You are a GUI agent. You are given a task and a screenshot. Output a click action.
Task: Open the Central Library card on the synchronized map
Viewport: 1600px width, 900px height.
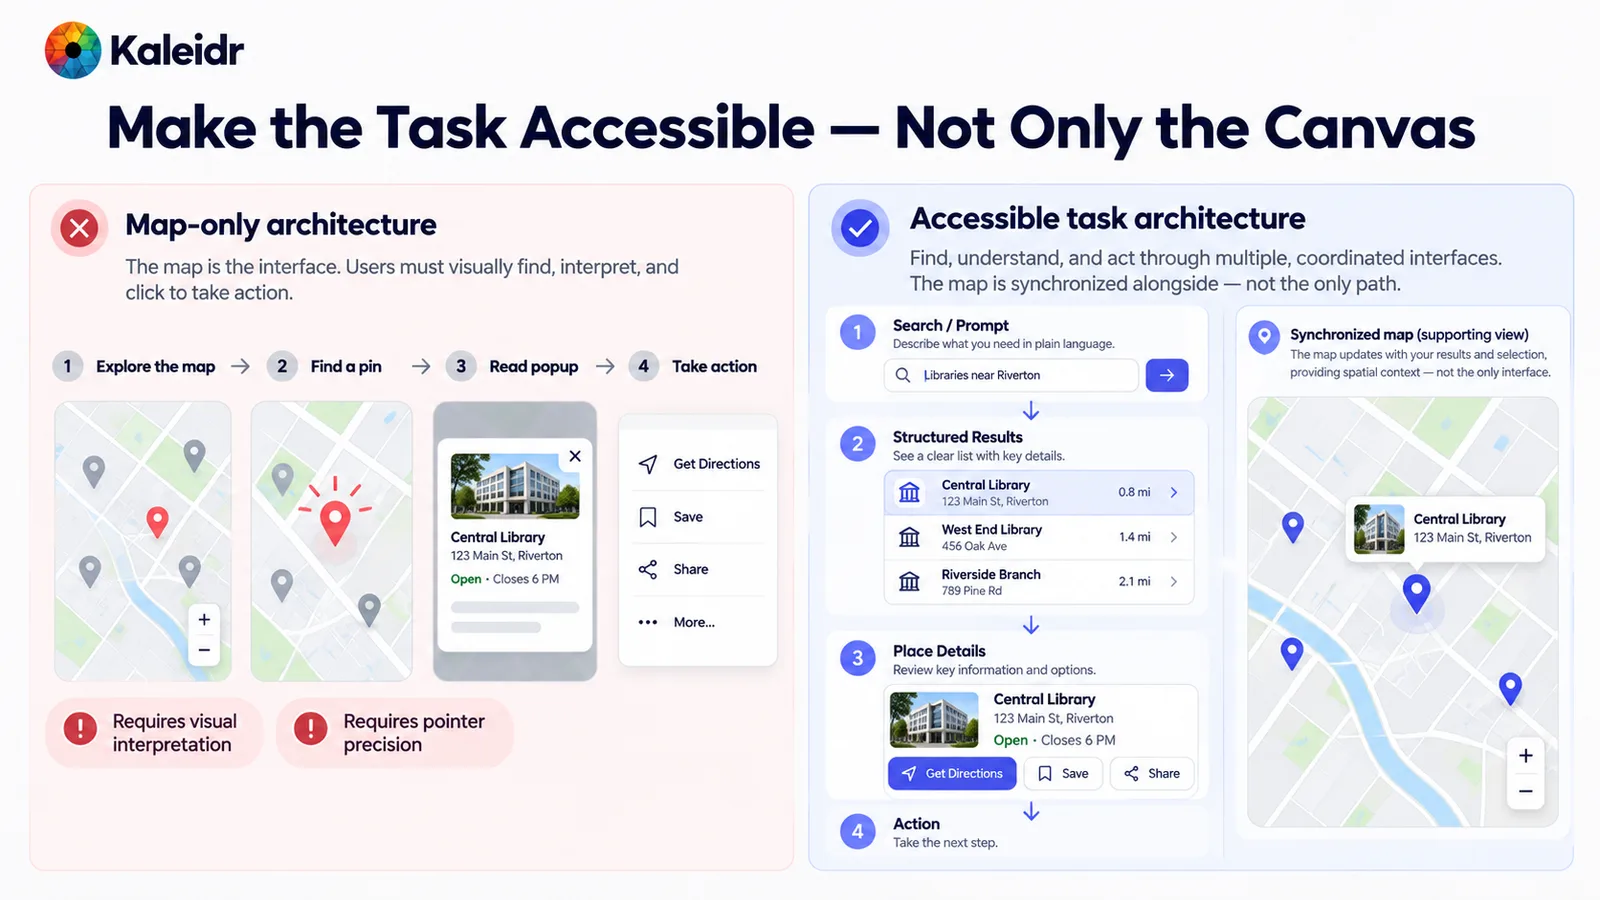(x=1445, y=529)
